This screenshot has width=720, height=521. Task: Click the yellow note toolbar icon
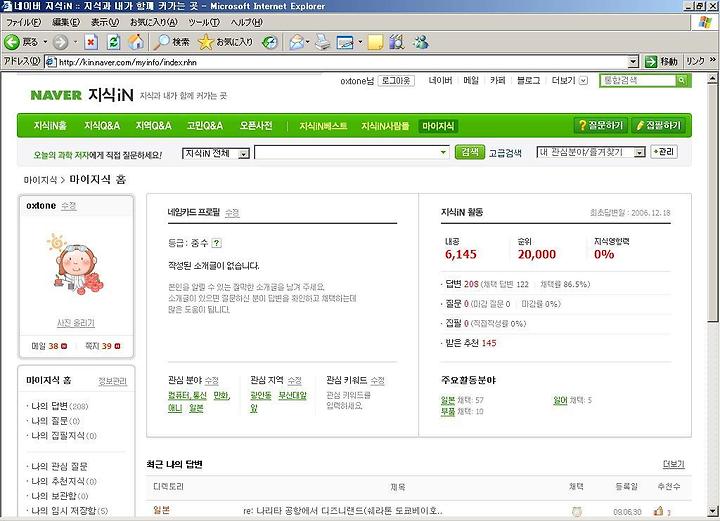[x=375, y=42]
